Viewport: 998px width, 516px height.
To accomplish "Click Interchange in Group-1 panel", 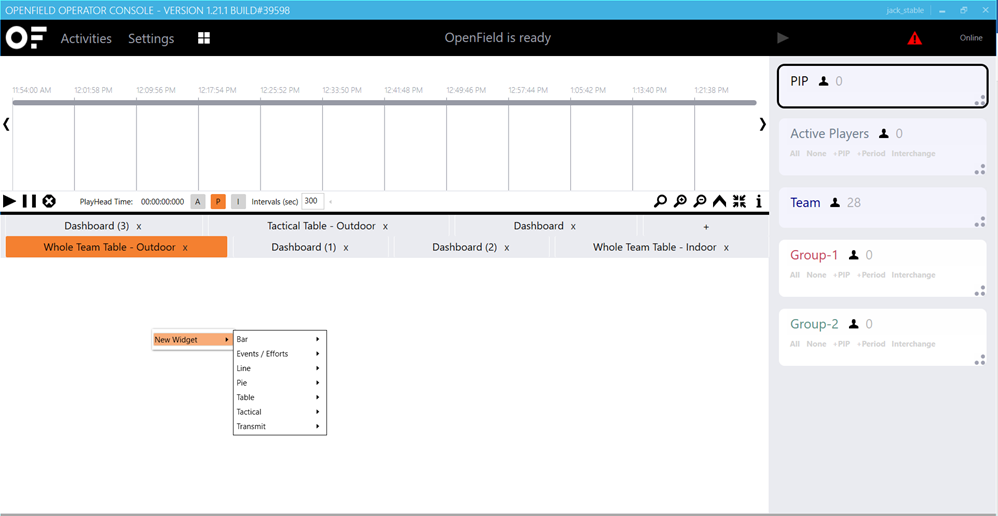I will coord(913,275).
